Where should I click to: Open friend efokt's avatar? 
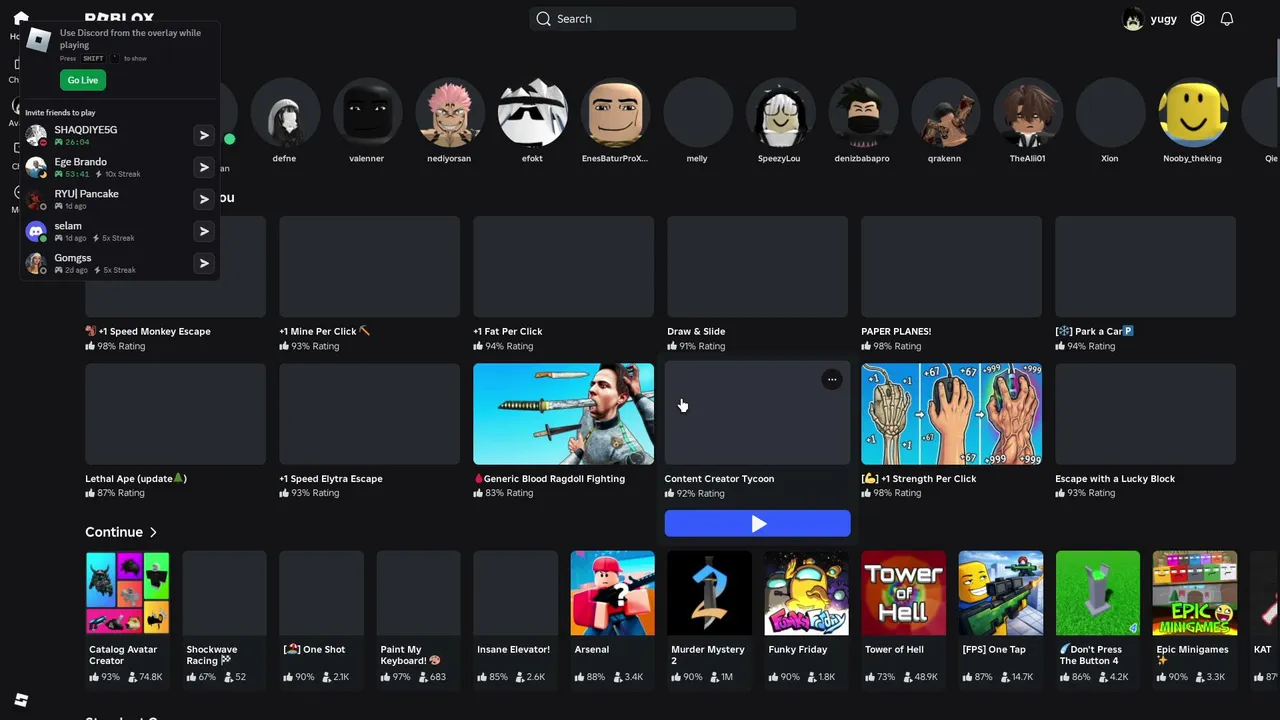coord(532,112)
